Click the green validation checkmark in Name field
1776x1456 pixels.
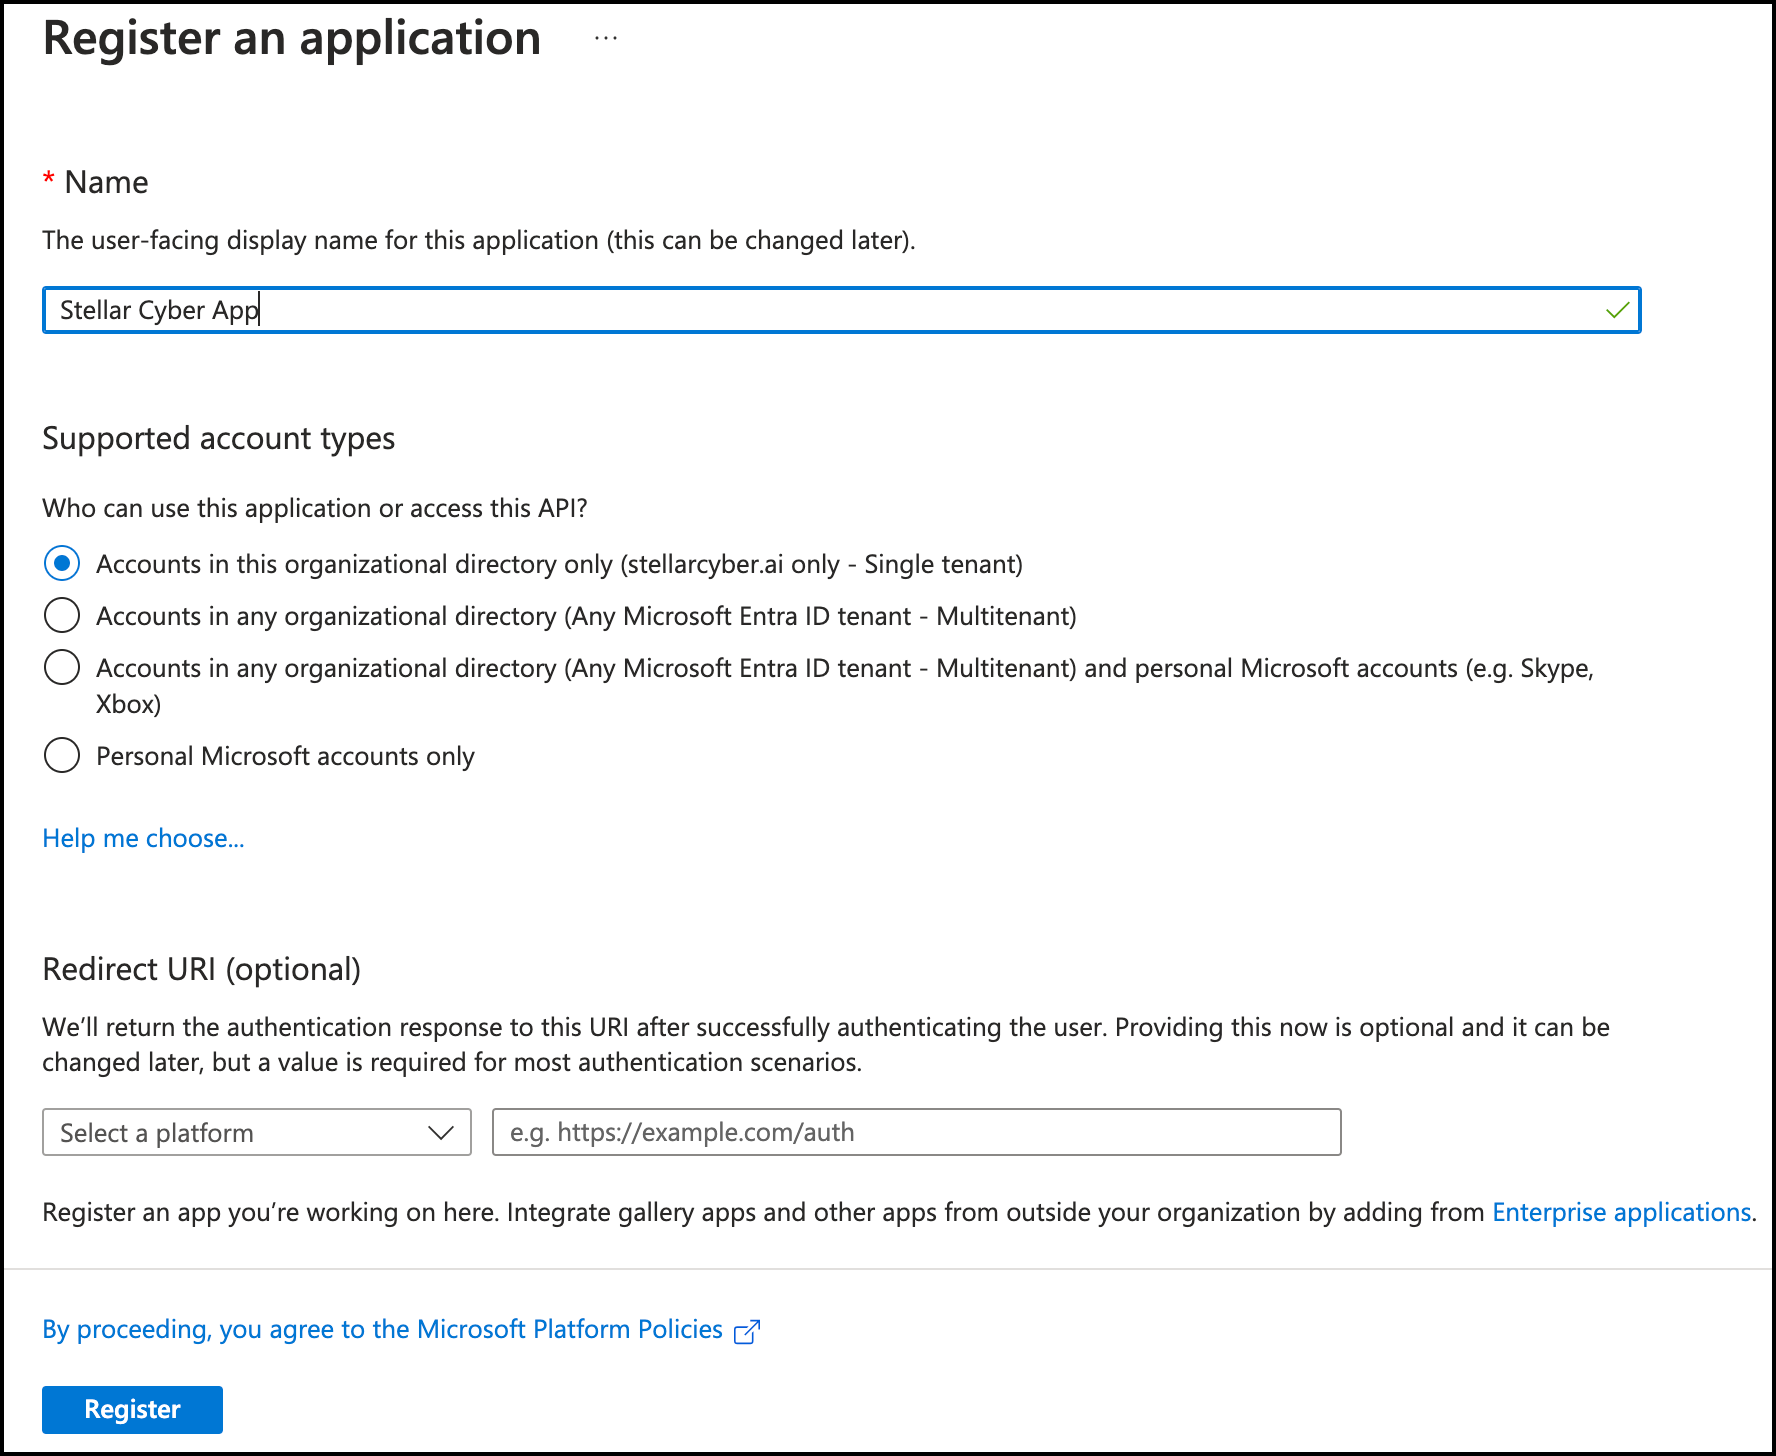(x=1616, y=310)
